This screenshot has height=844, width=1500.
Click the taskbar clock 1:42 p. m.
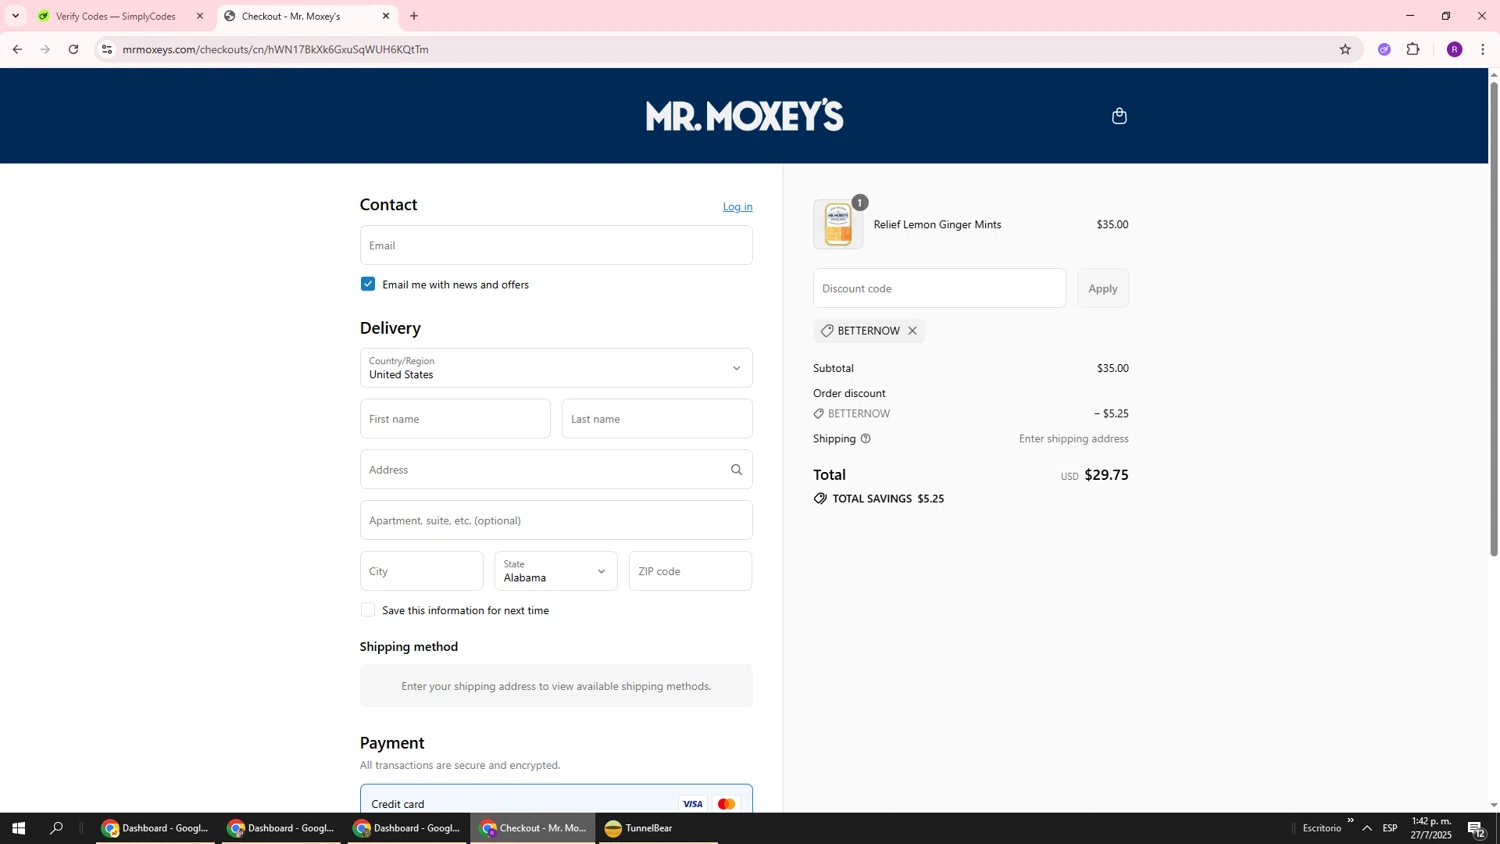pyautogui.click(x=1431, y=828)
